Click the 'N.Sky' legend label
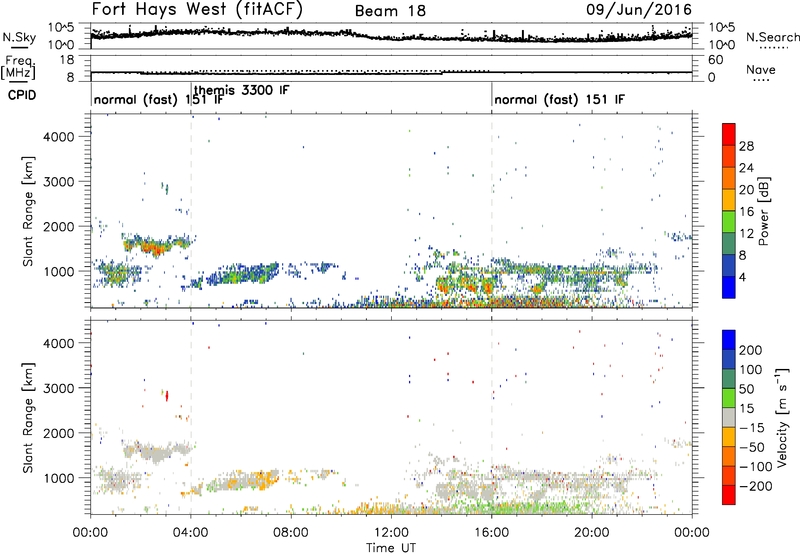The image size is (800, 554). point(19,37)
